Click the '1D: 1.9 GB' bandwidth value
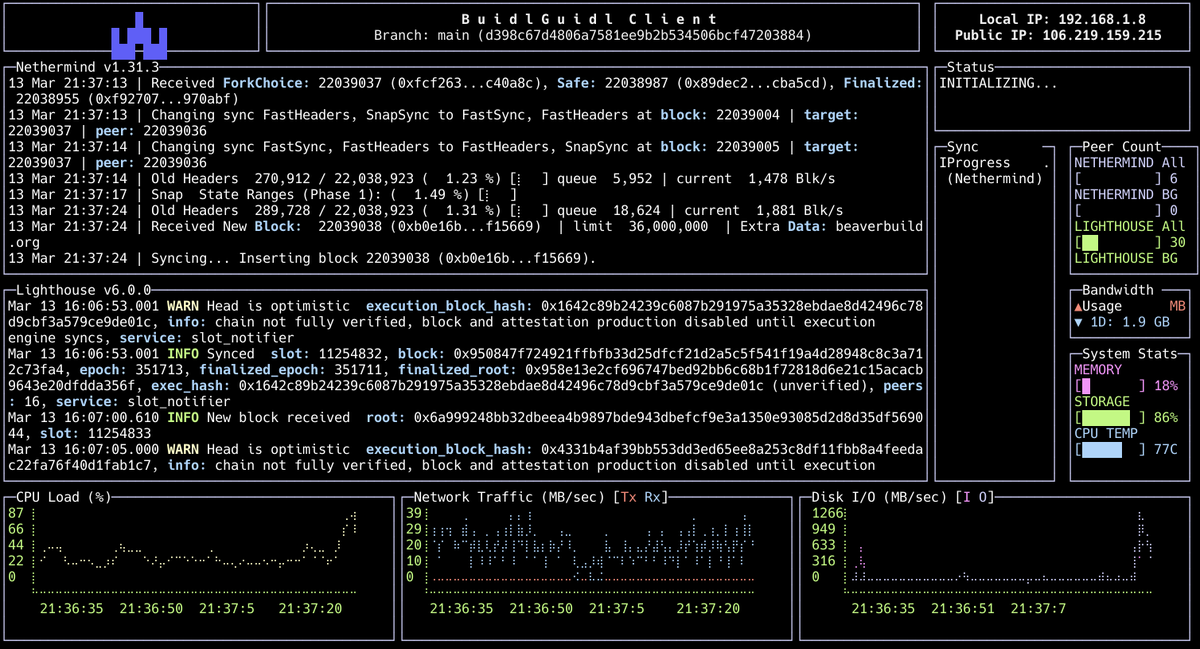 point(1130,322)
